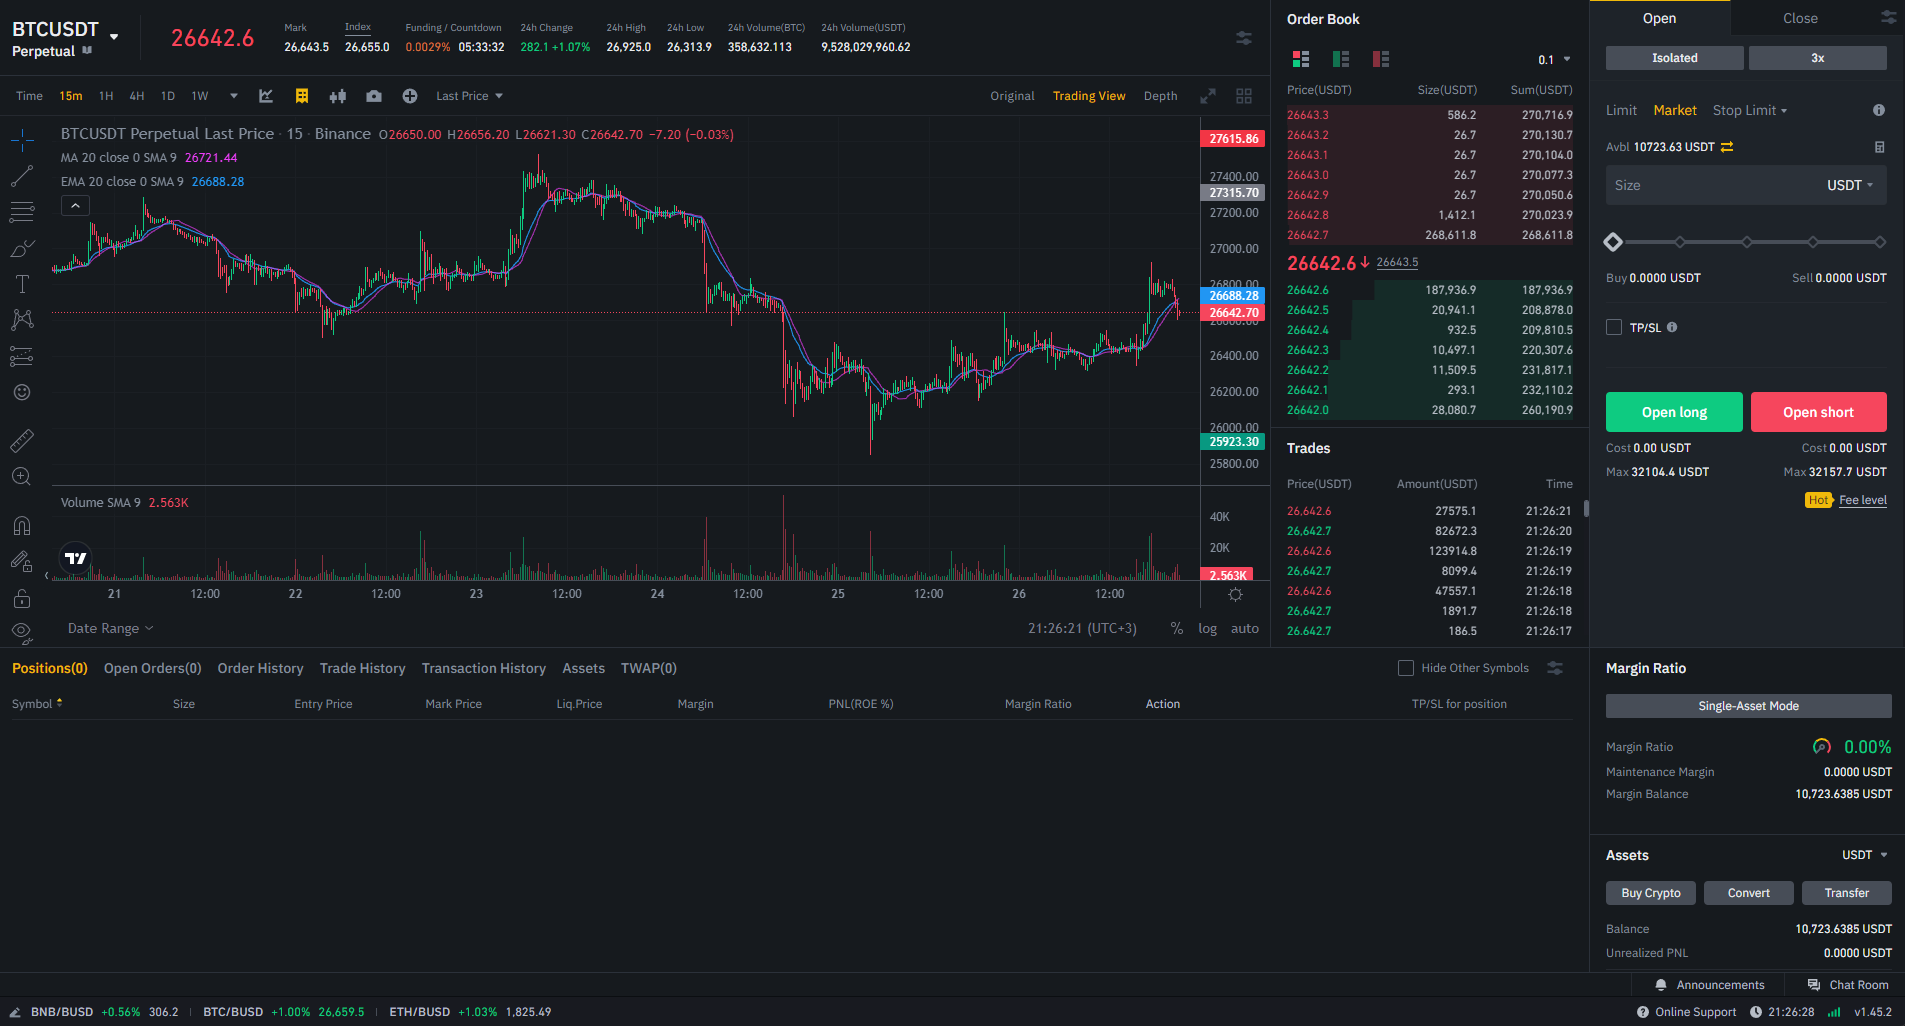Lock all drawing tools

[22, 598]
